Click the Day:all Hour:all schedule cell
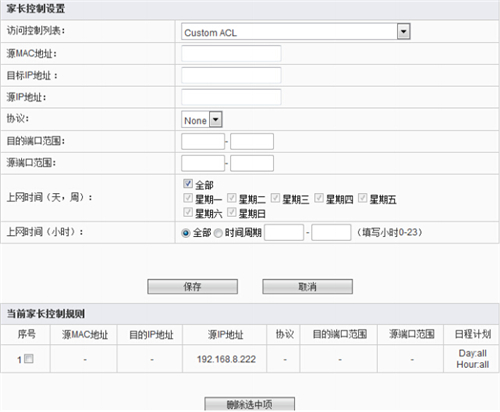Screen dimensions: 500x412 (x=473, y=359)
